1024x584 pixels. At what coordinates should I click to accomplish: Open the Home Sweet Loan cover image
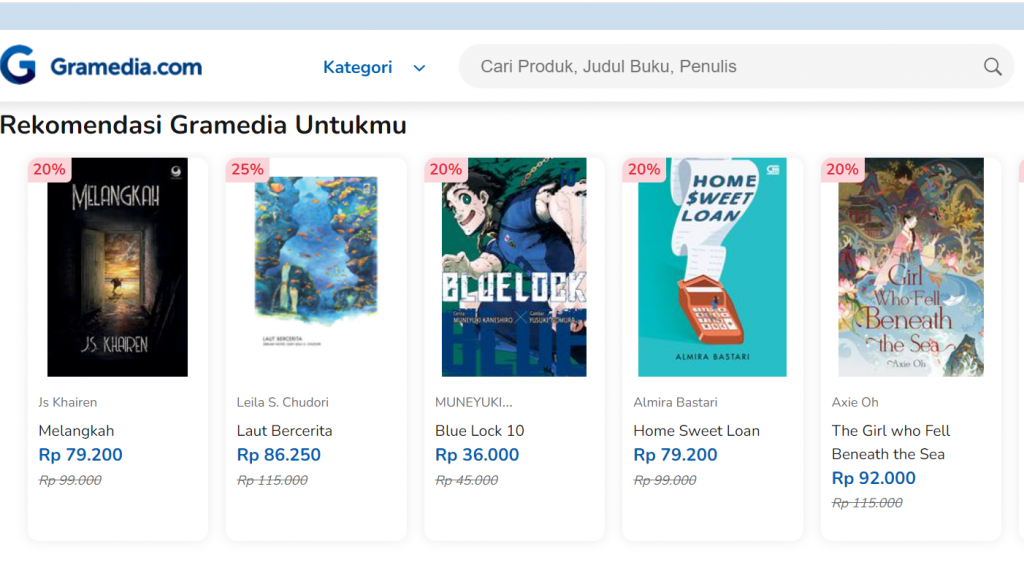click(712, 267)
